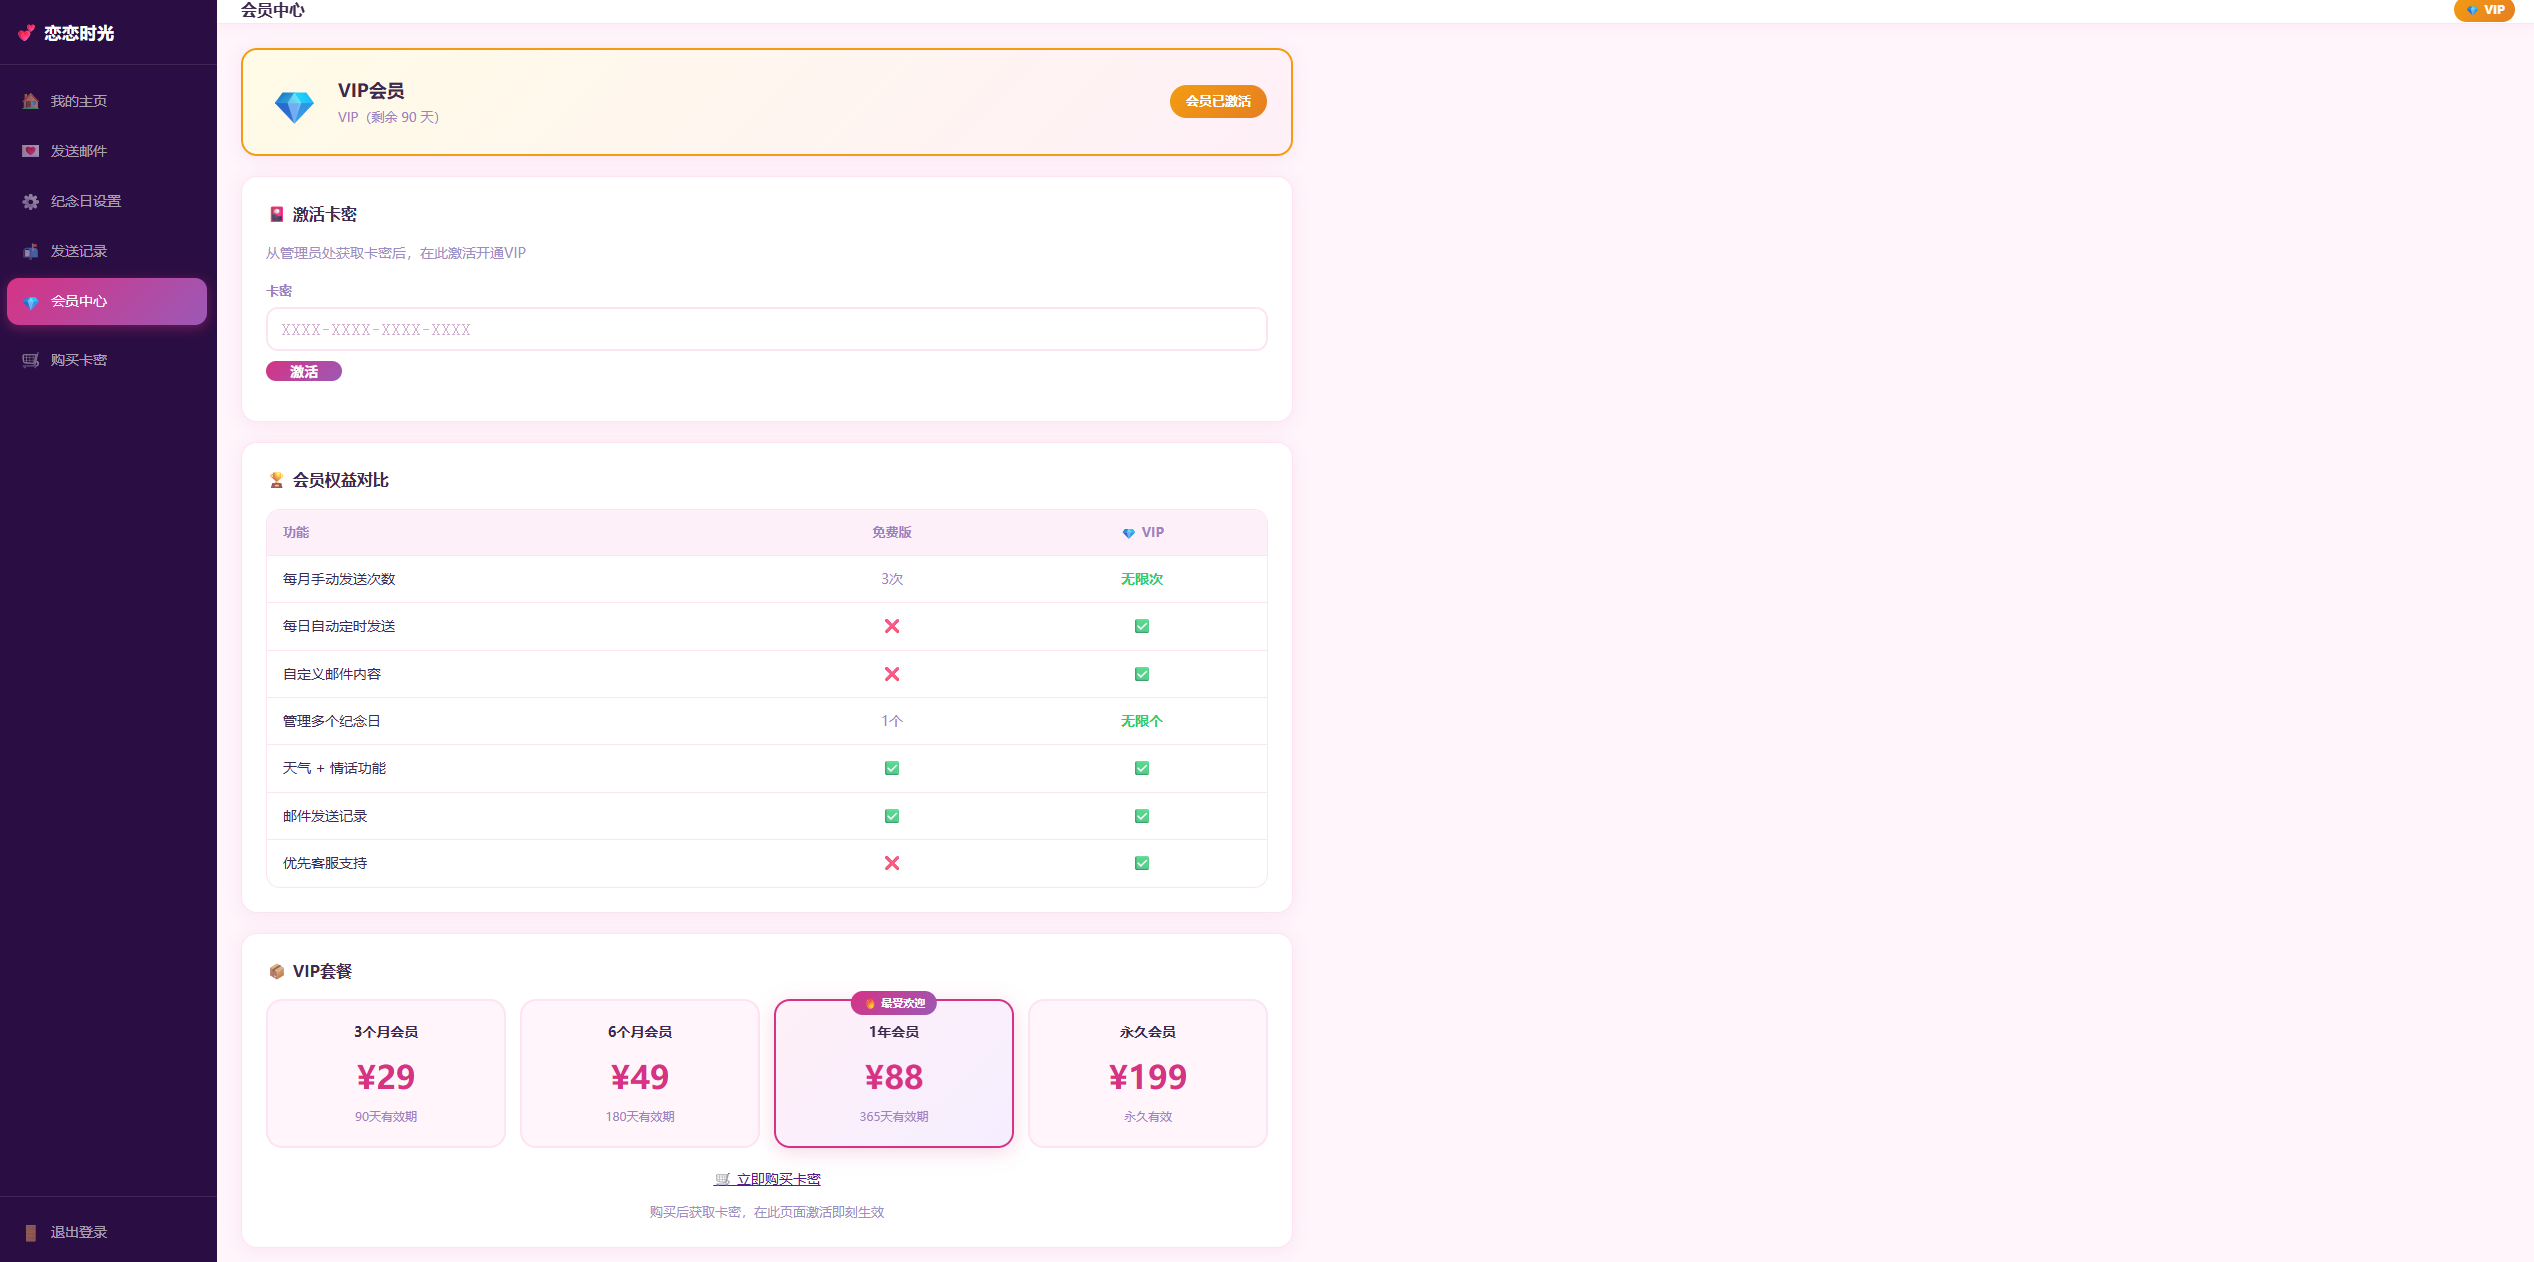Click the 发送记录 mailbox icon
The height and width of the screenshot is (1262, 2534).
(x=31, y=251)
